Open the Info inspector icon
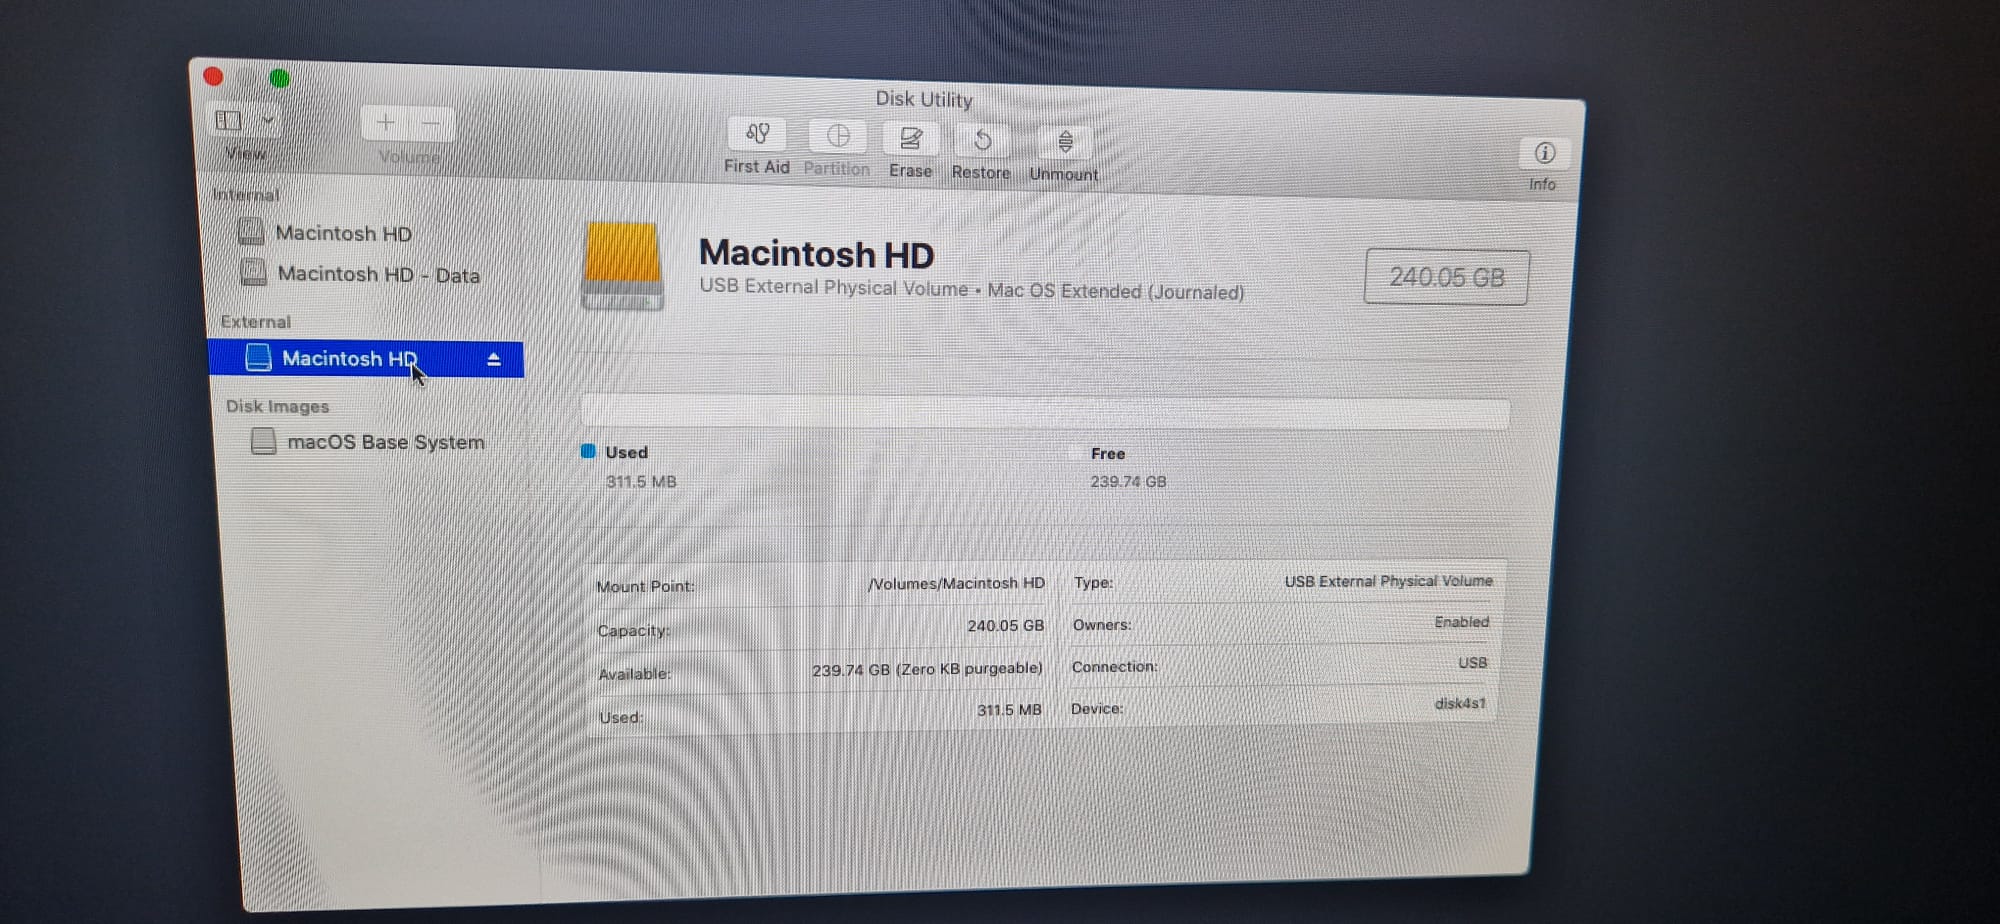 click(x=1545, y=153)
